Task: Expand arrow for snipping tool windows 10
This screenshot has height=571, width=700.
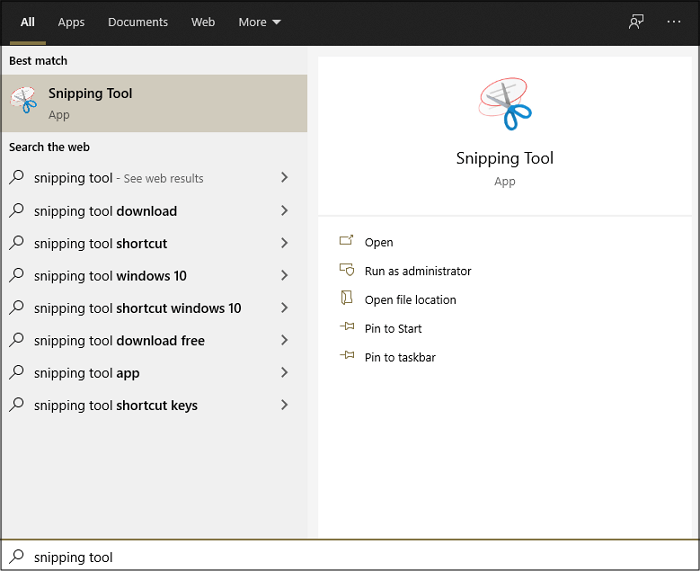Action: click(x=285, y=276)
